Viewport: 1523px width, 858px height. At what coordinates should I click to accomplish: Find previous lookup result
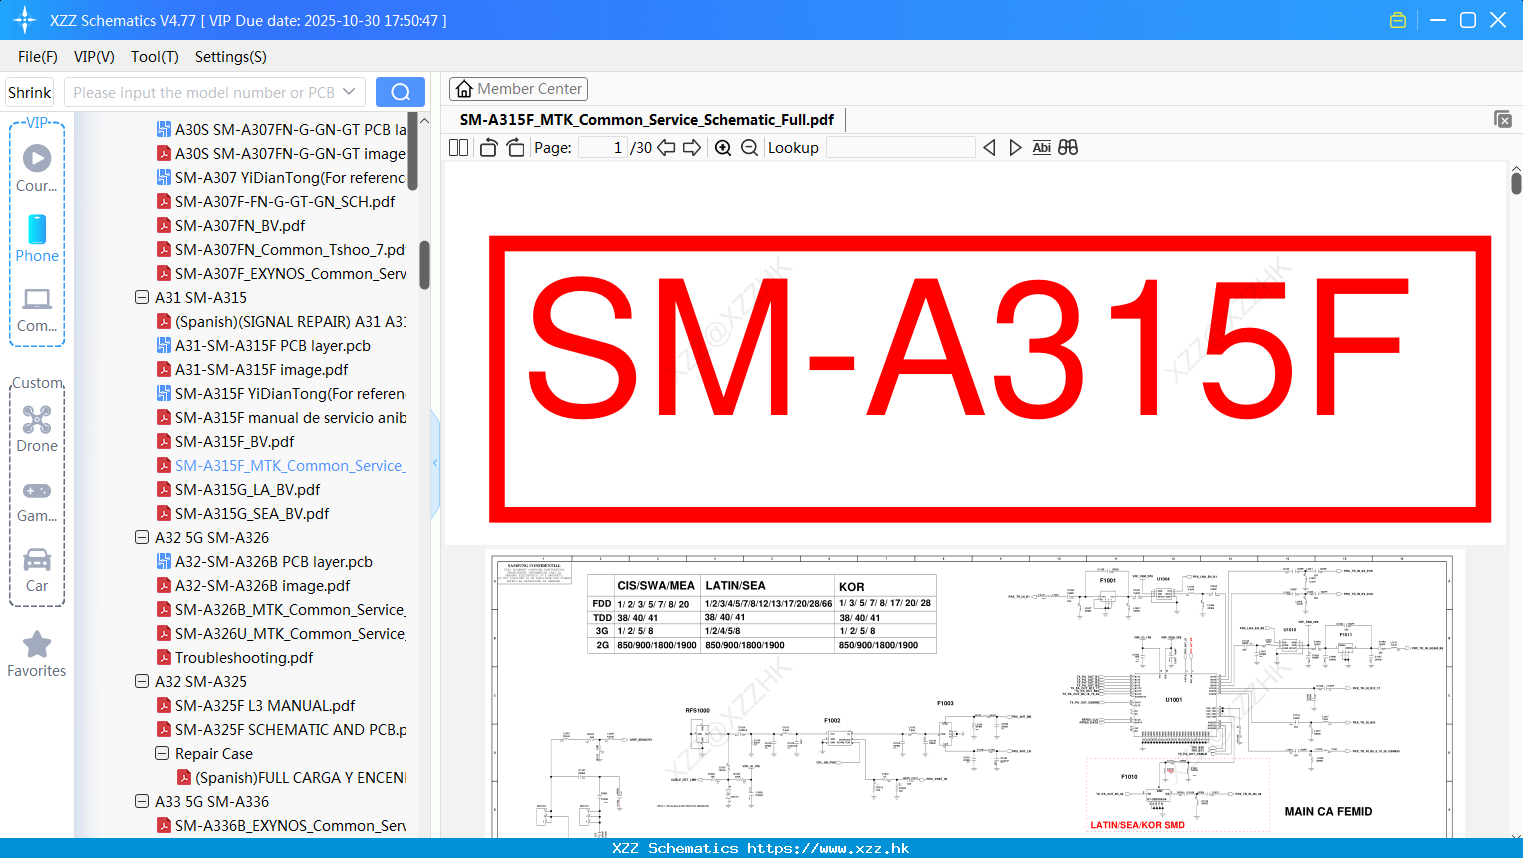[x=989, y=147]
